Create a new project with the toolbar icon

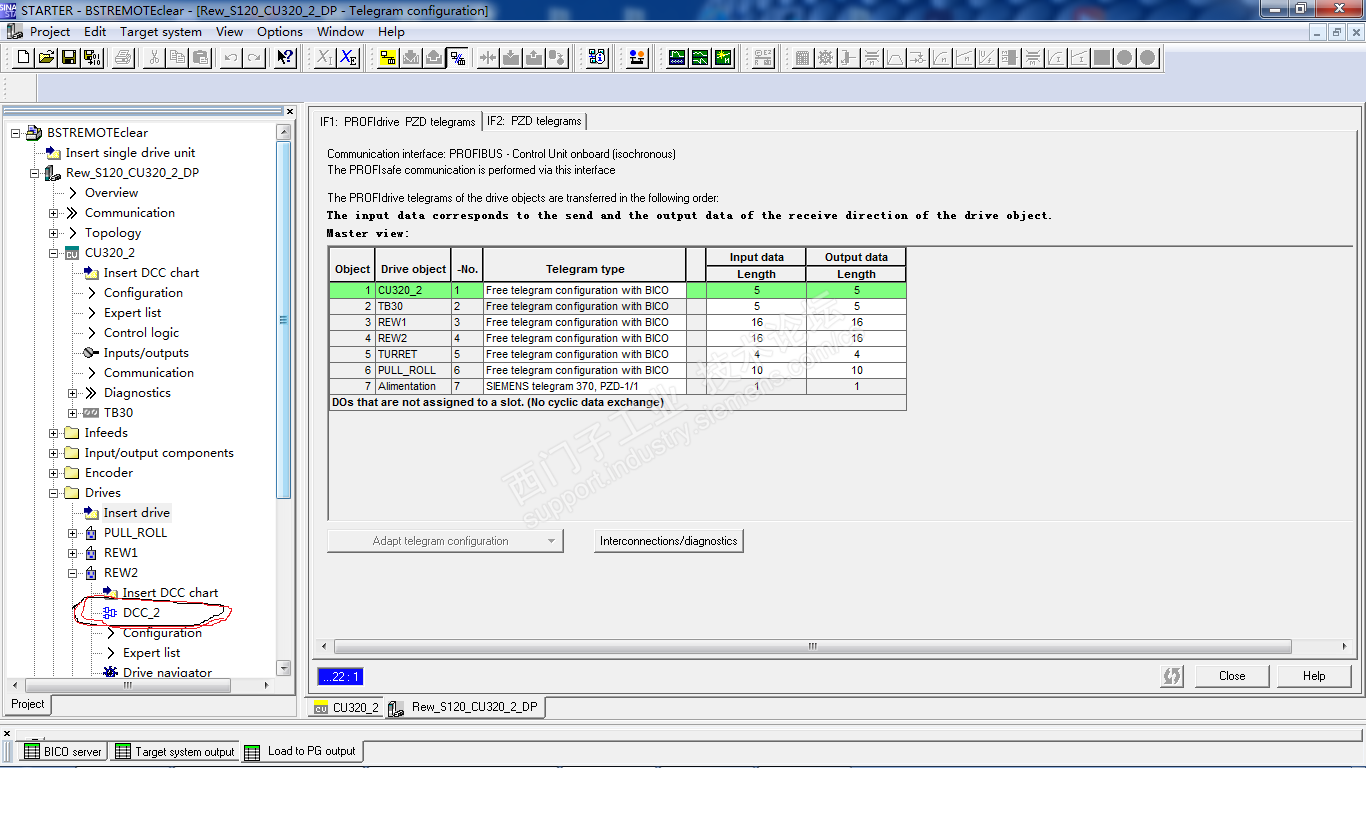tap(24, 58)
